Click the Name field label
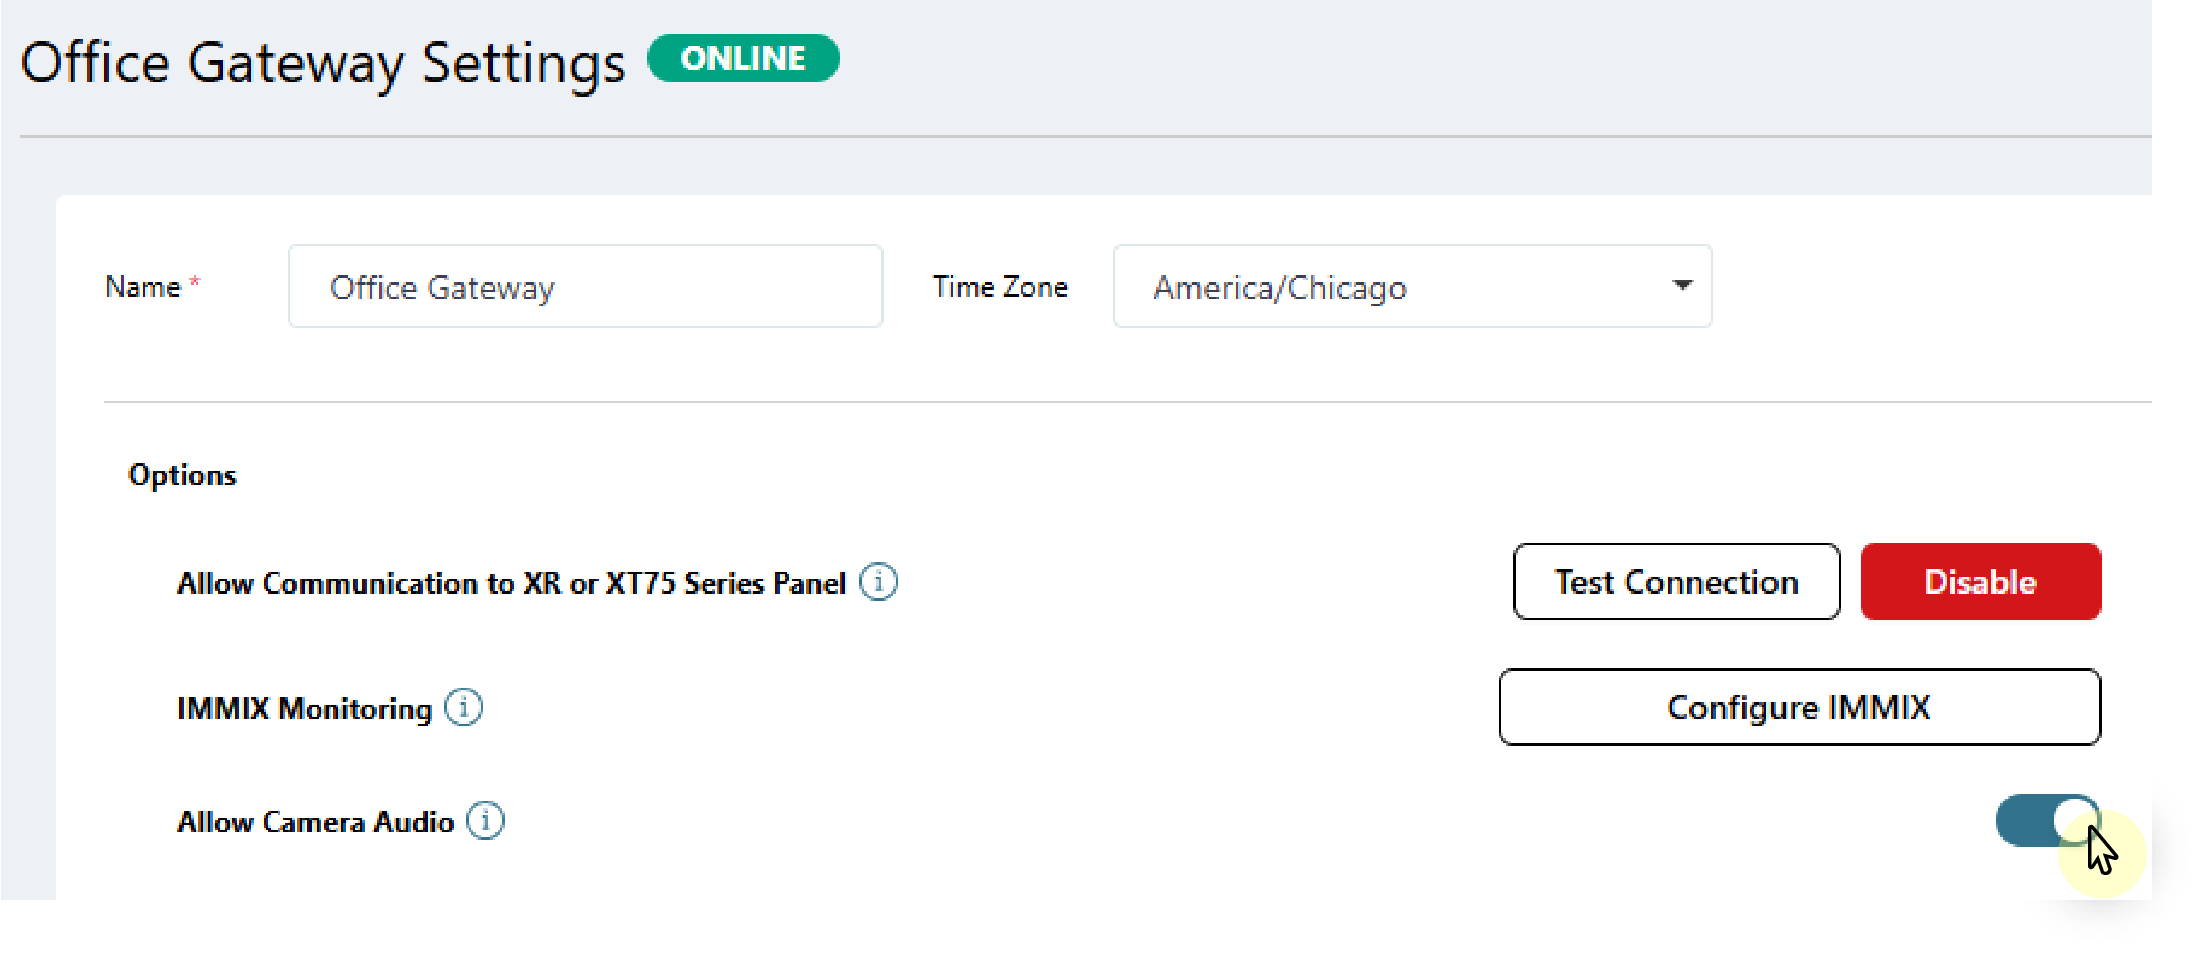This screenshot has height=962, width=2210. coord(142,287)
